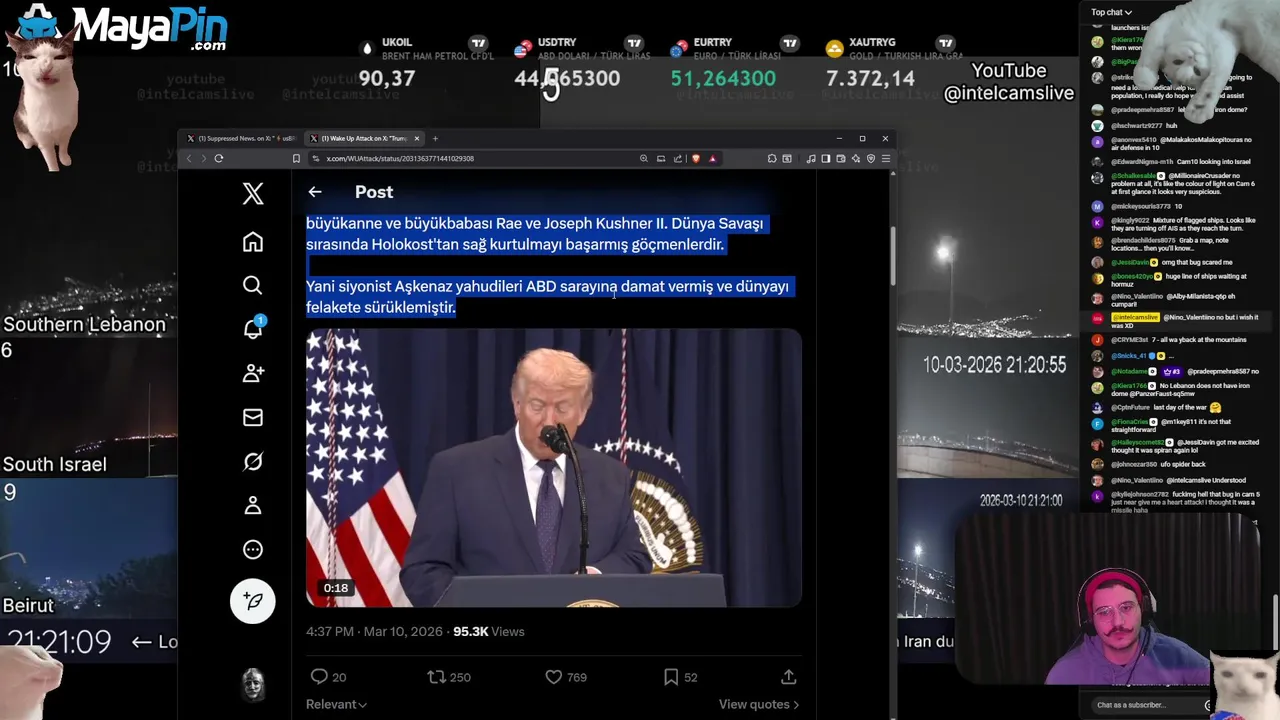Open the Follow people sidebar icon
The width and height of the screenshot is (1280, 720).
tap(253, 373)
